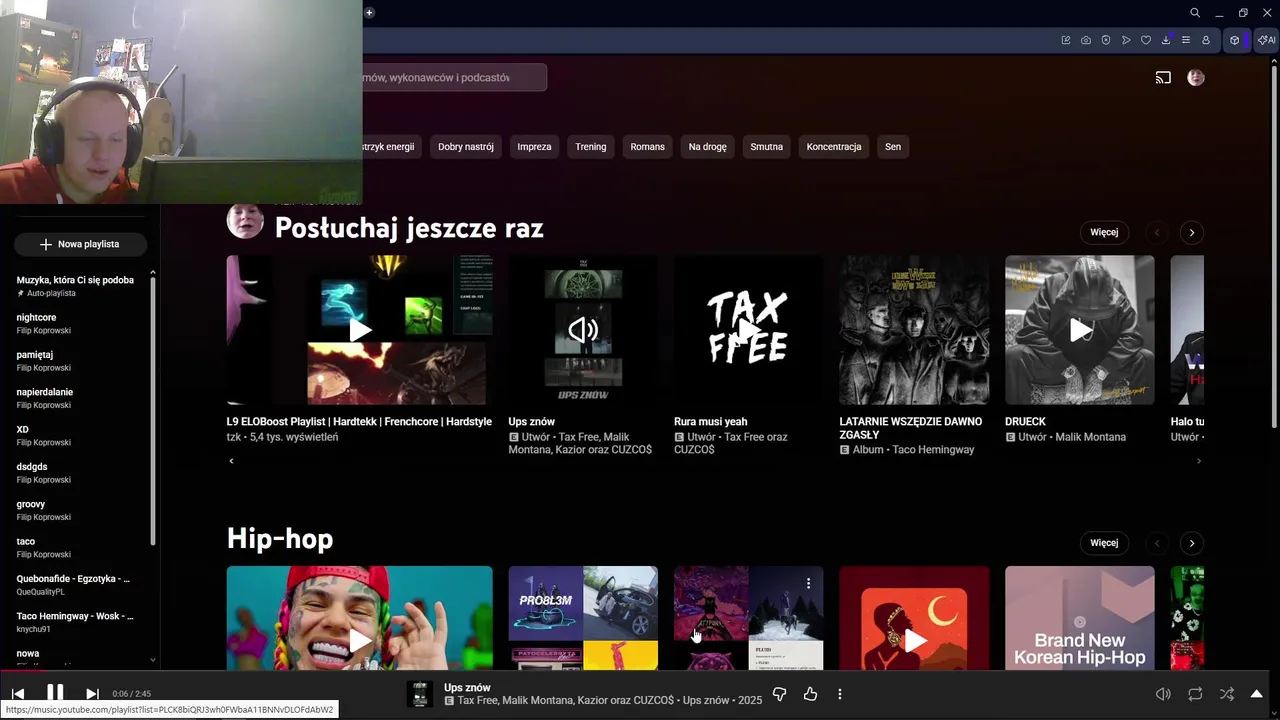Click the cast to device icon
The width and height of the screenshot is (1280, 720).
tap(1163, 77)
